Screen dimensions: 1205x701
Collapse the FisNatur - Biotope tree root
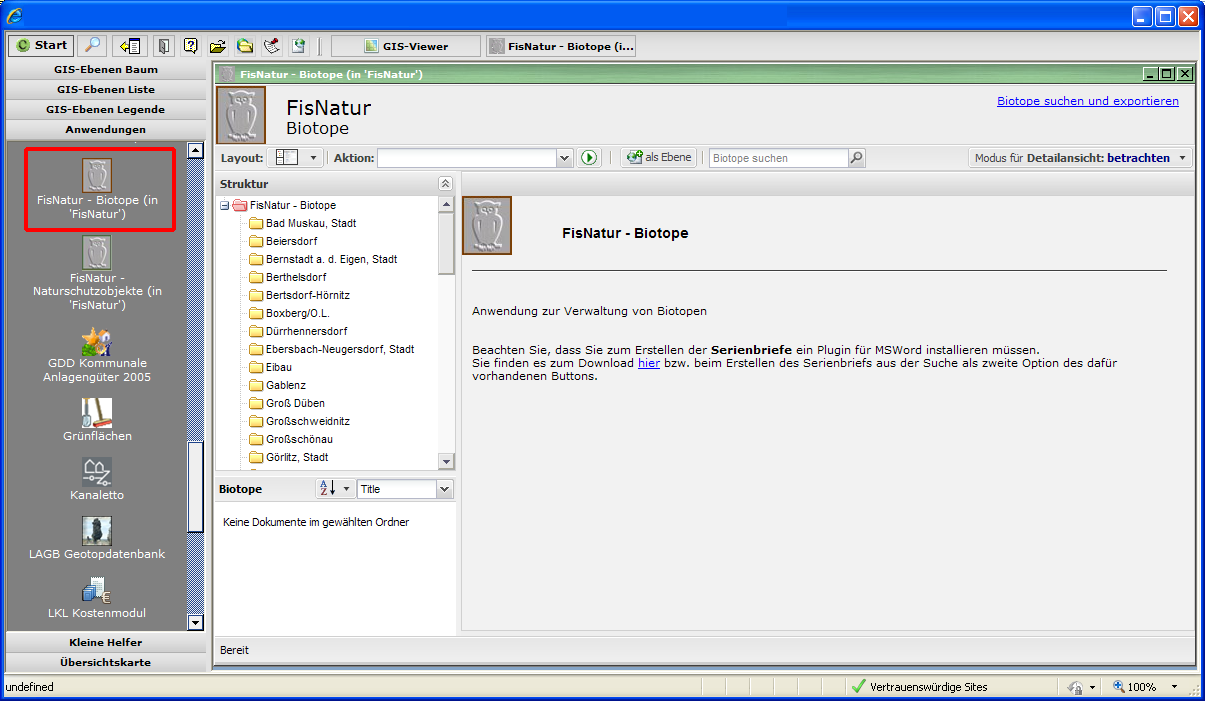click(225, 206)
